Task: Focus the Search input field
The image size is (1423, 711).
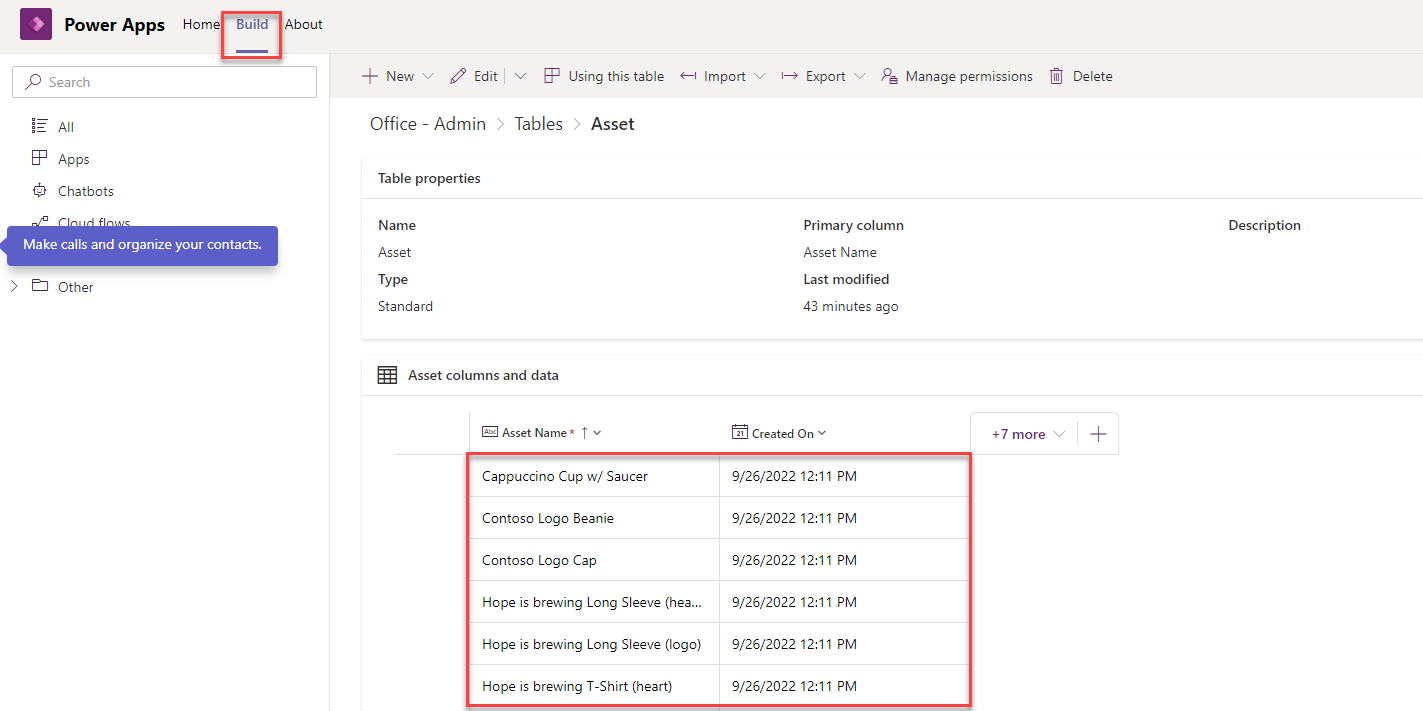Action: tap(164, 82)
